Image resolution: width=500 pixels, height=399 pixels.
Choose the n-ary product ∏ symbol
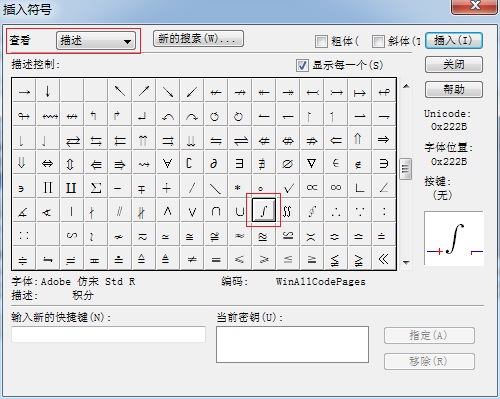(x=48, y=187)
